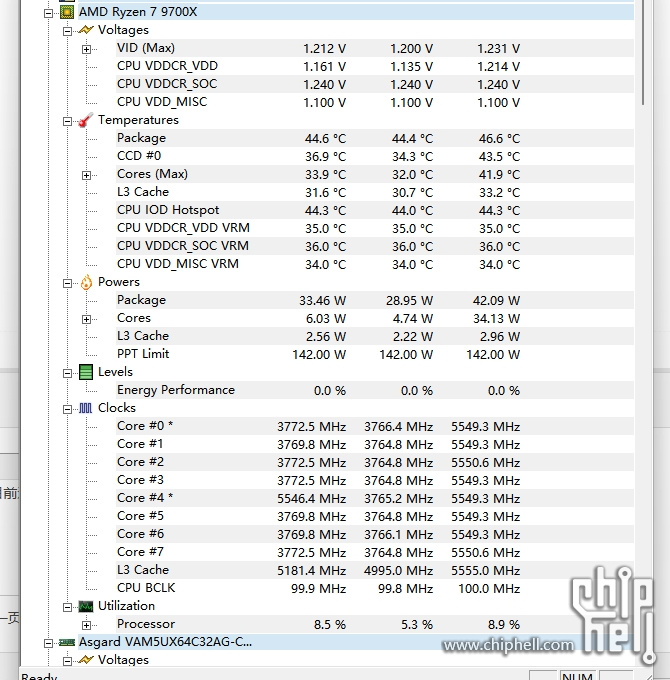
Task: Click the Asgard memory module icon
Action: (67, 642)
